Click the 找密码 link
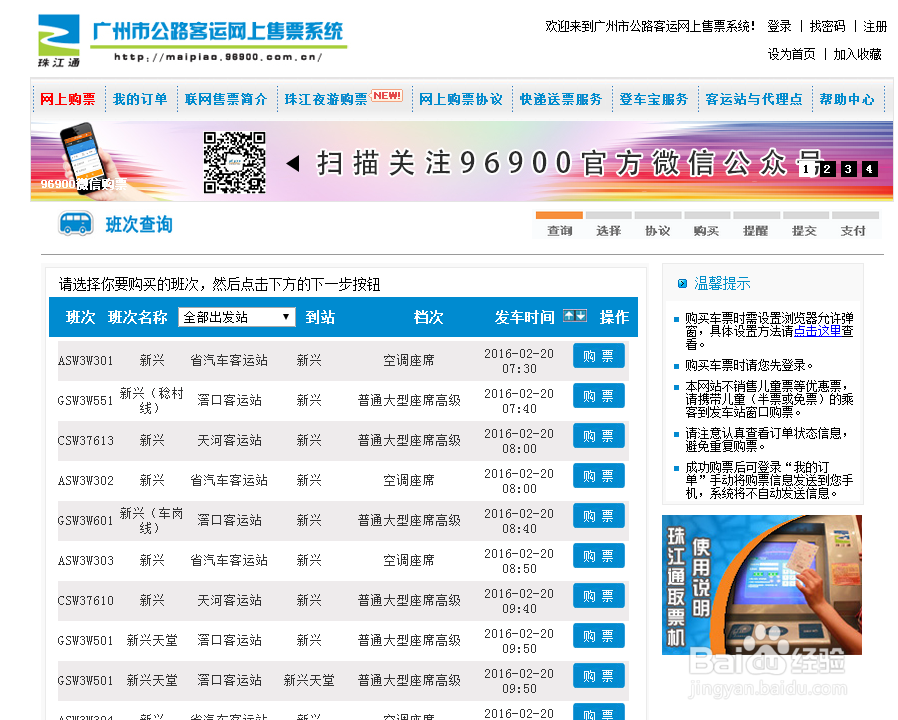The width and height of the screenshot is (898, 720). coord(827,26)
